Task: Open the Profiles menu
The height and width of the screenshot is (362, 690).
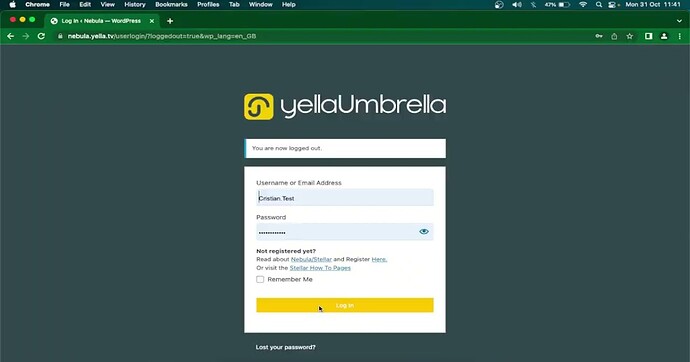Action: [208, 4]
